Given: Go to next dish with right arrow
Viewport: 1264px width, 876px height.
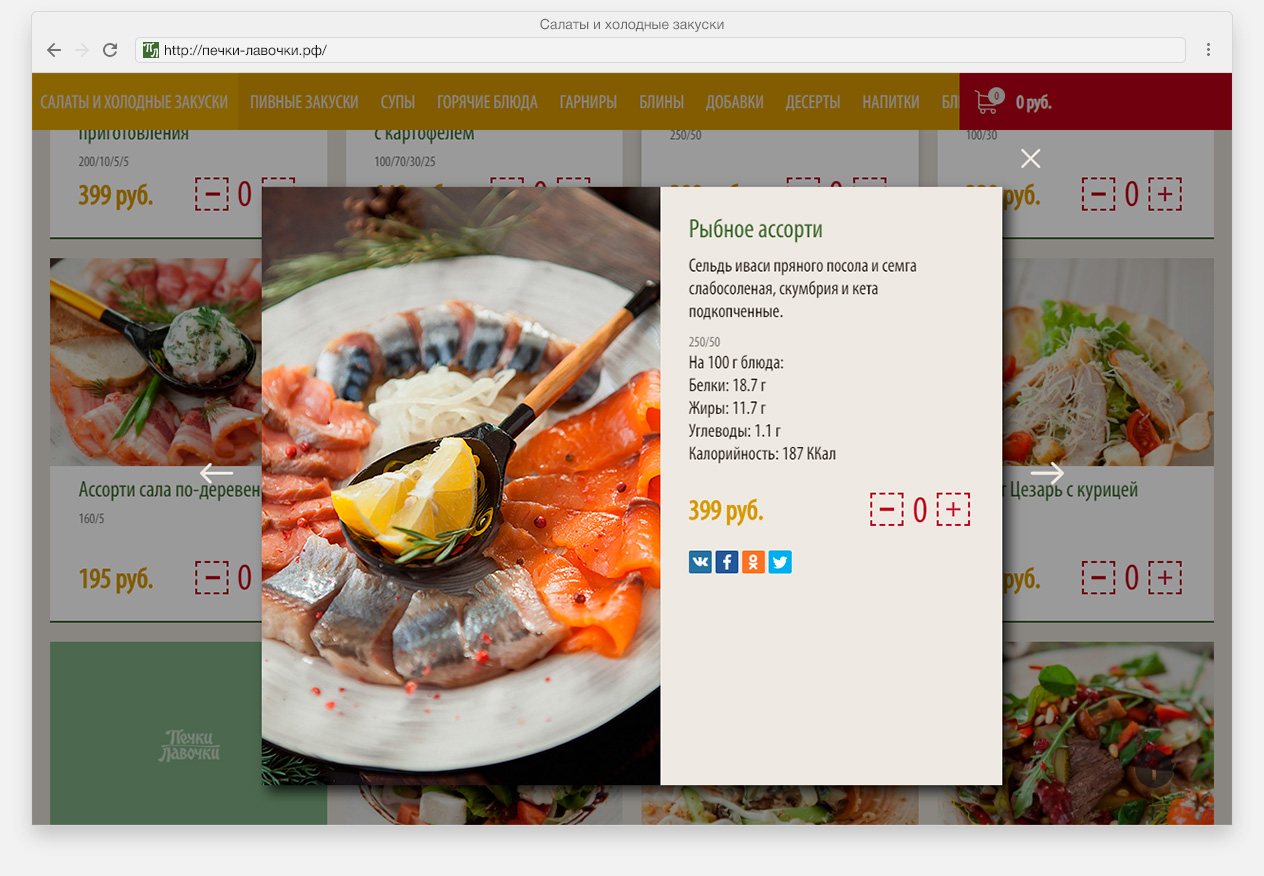Looking at the screenshot, I should pos(1047,473).
